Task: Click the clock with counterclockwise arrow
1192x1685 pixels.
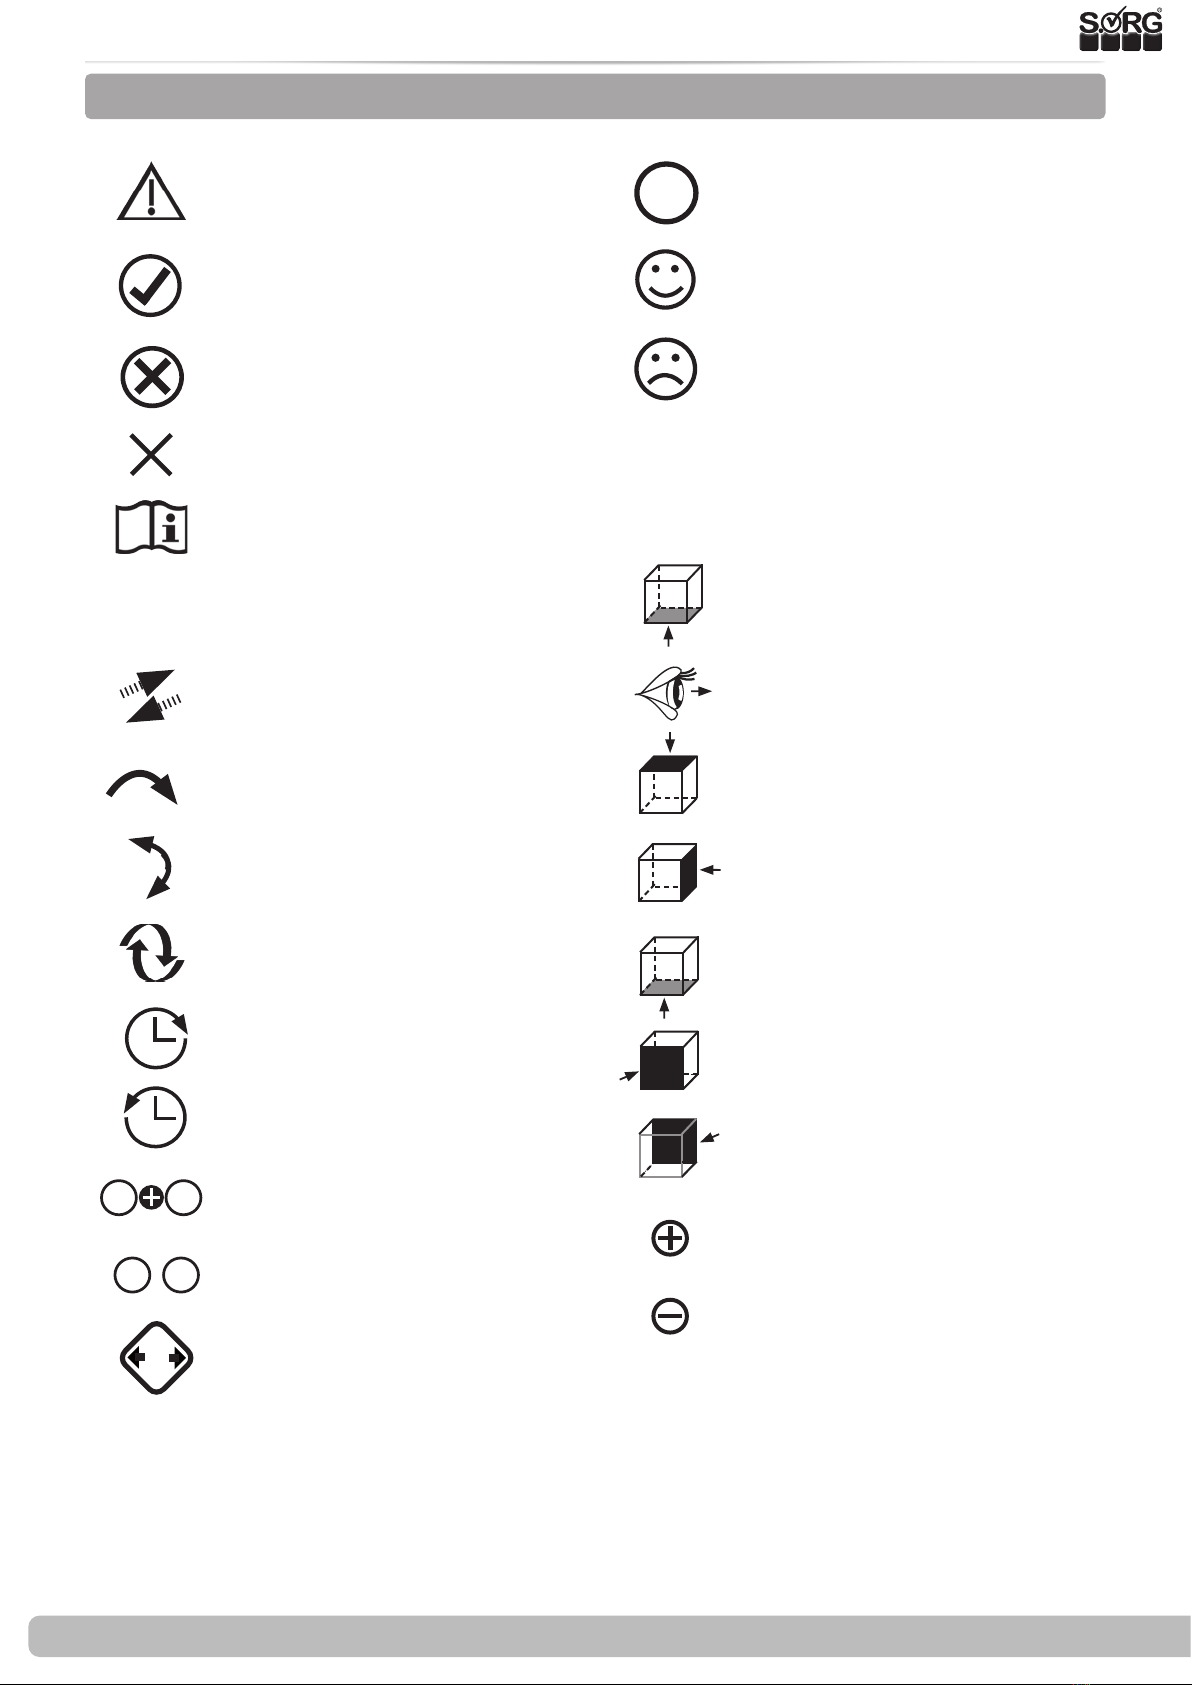Action: pyautogui.click(x=155, y=1117)
